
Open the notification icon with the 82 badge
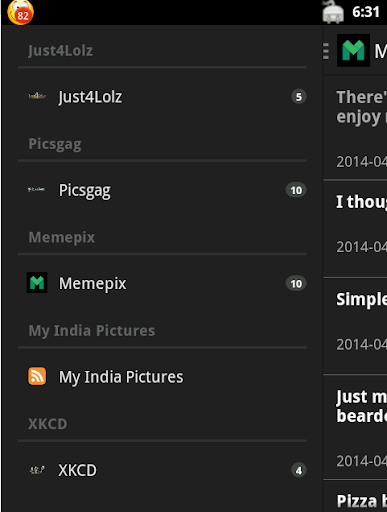(x=20, y=12)
